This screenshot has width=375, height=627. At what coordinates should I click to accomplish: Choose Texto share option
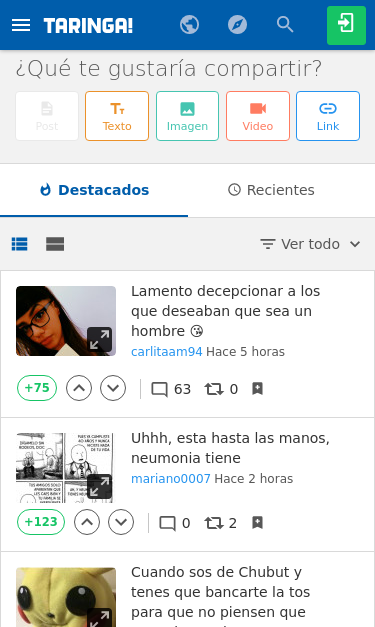(x=117, y=116)
